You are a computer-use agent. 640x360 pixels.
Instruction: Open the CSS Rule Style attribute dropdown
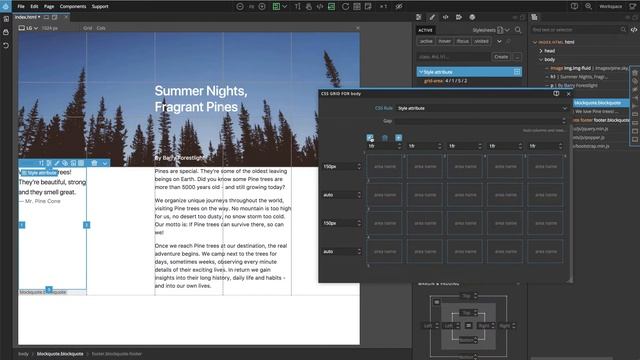[x=482, y=108]
